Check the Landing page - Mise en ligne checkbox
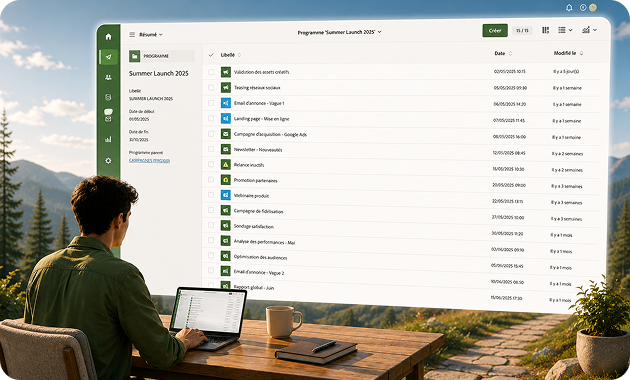This screenshot has height=380, width=630. pos(211,118)
